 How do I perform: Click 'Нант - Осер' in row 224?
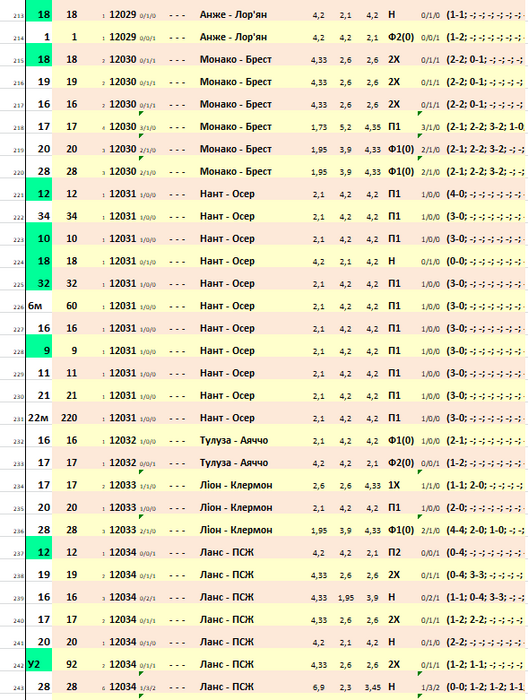tap(227, 261)
